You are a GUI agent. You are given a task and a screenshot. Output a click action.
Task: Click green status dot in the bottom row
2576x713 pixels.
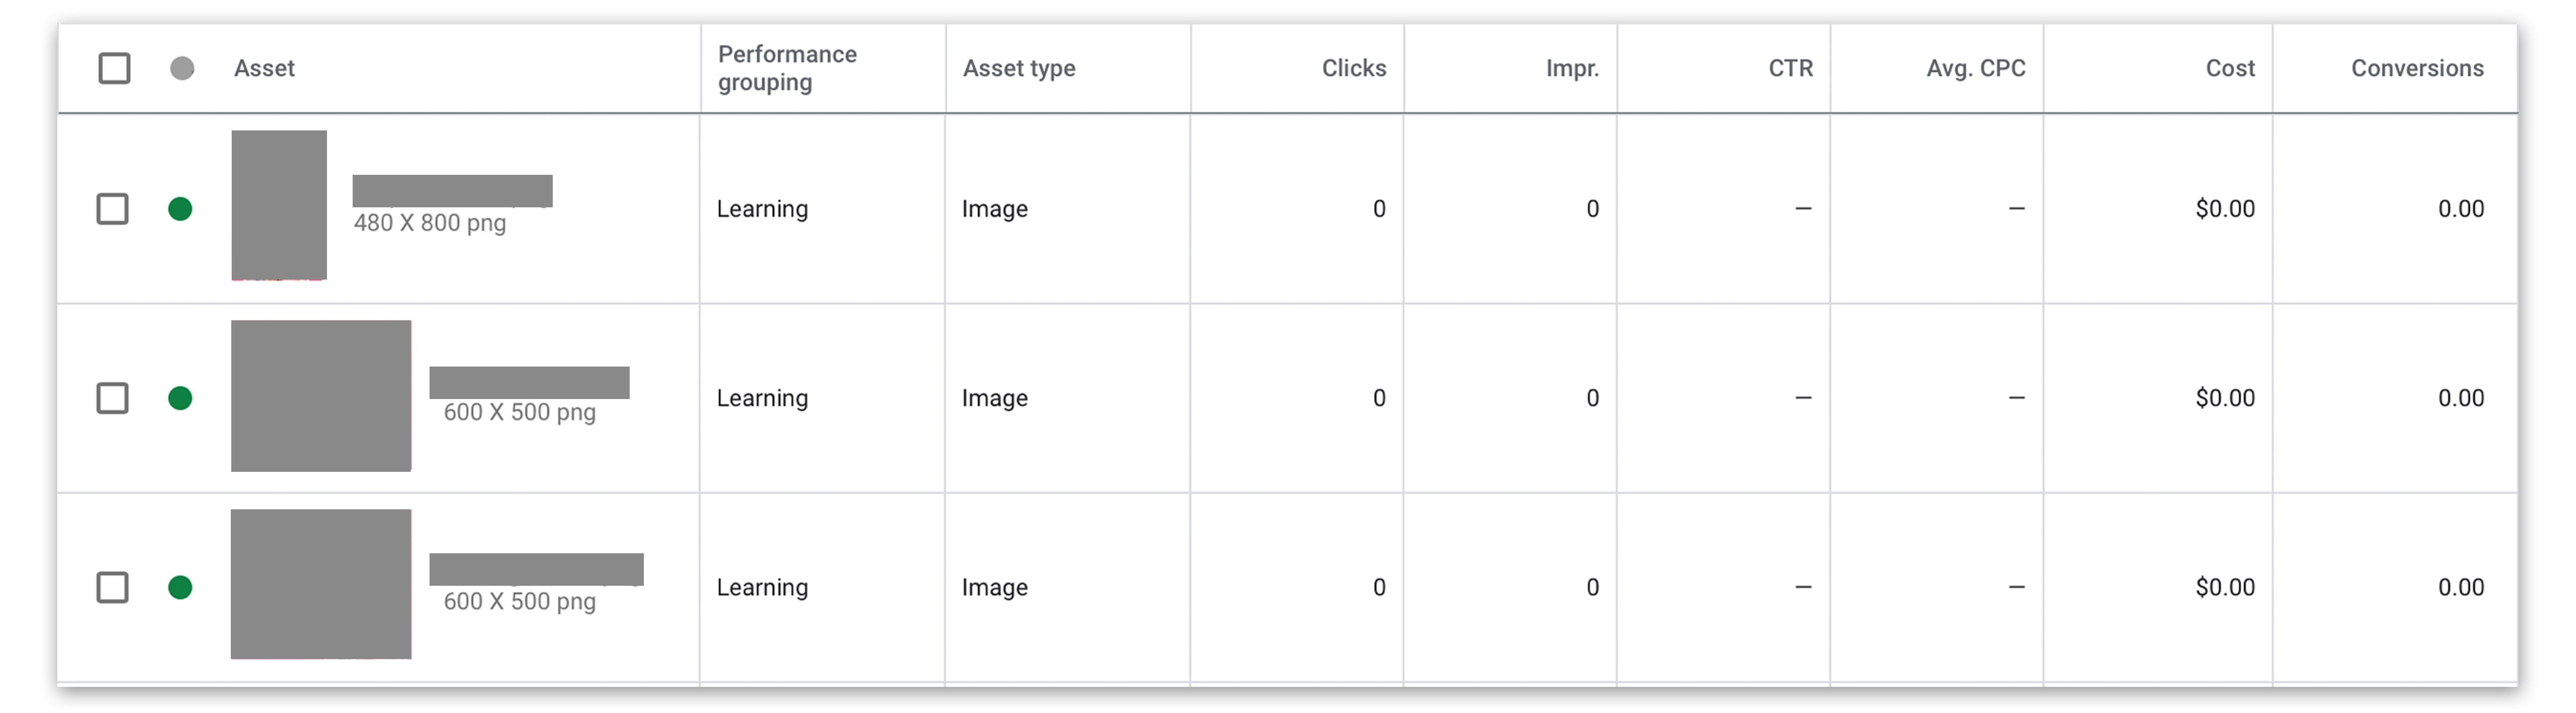tap(180, 587)
